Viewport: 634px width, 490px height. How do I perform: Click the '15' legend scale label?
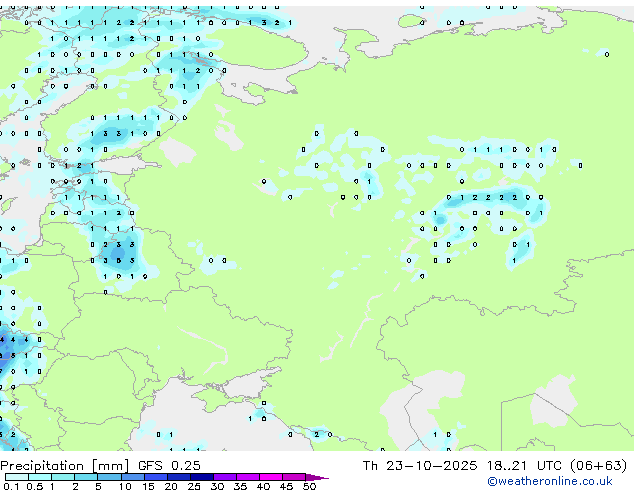[x=148, y=486]
